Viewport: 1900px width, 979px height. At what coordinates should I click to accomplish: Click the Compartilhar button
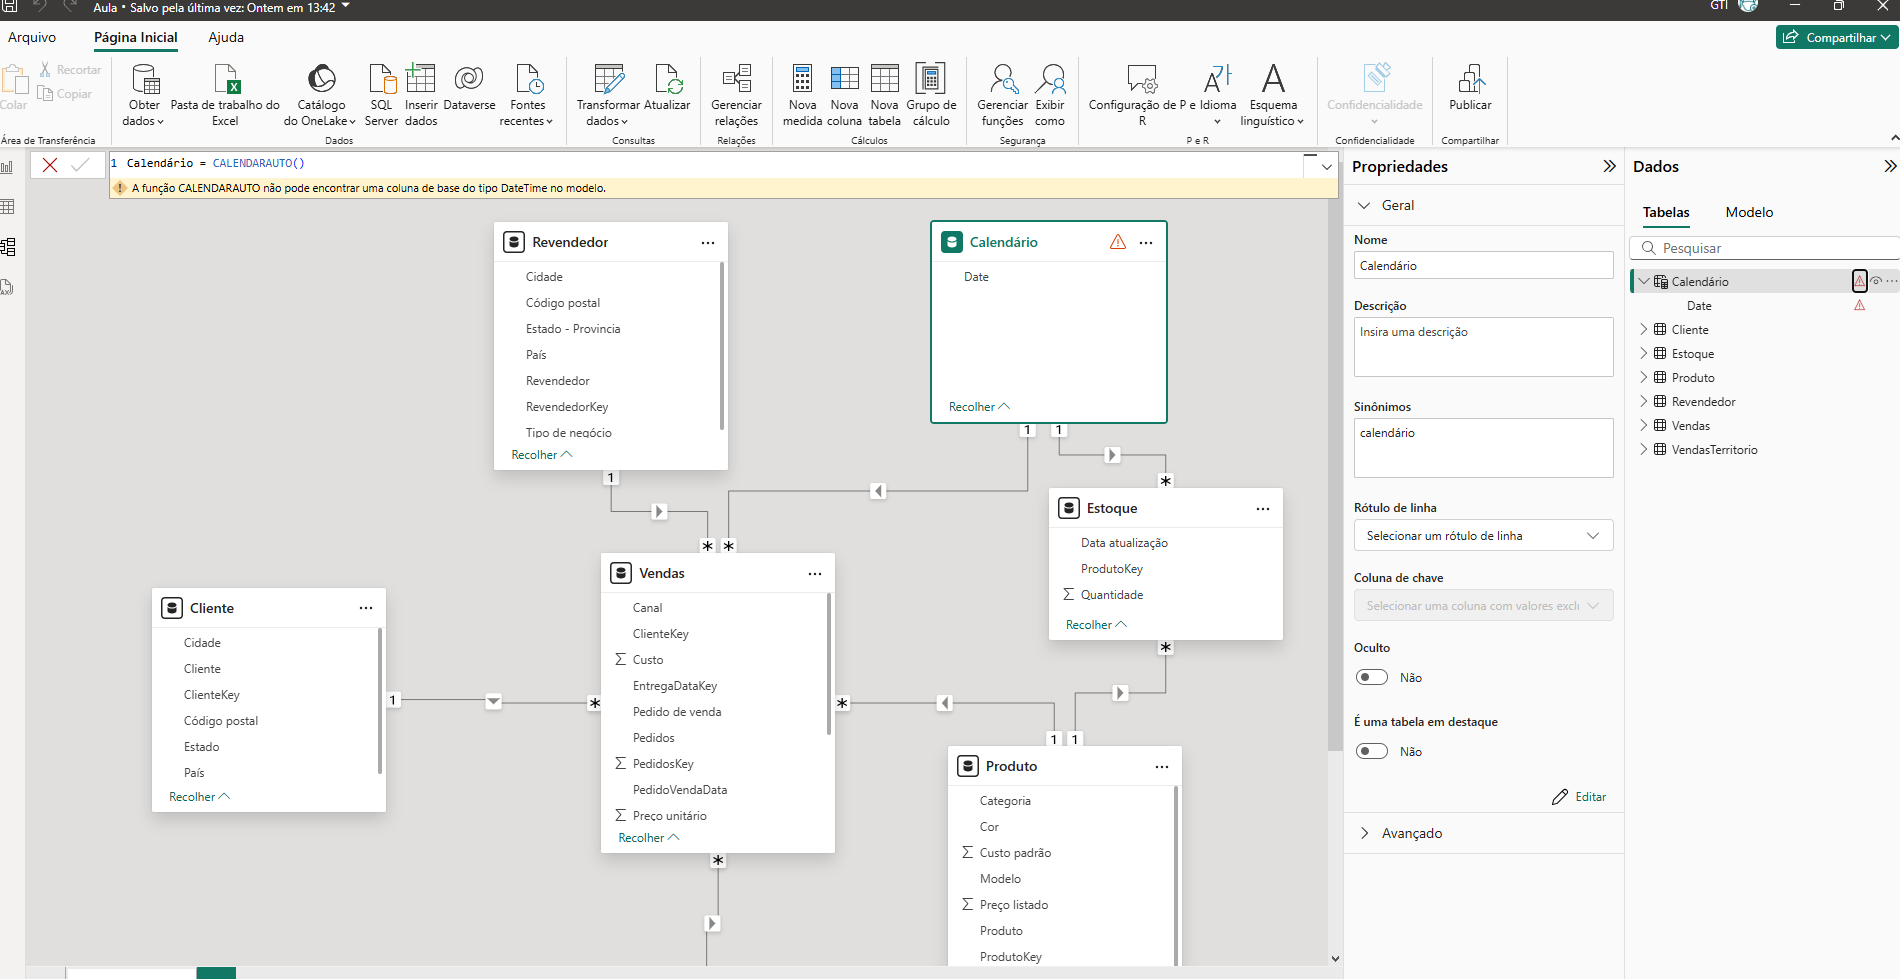pos(1837,37)
